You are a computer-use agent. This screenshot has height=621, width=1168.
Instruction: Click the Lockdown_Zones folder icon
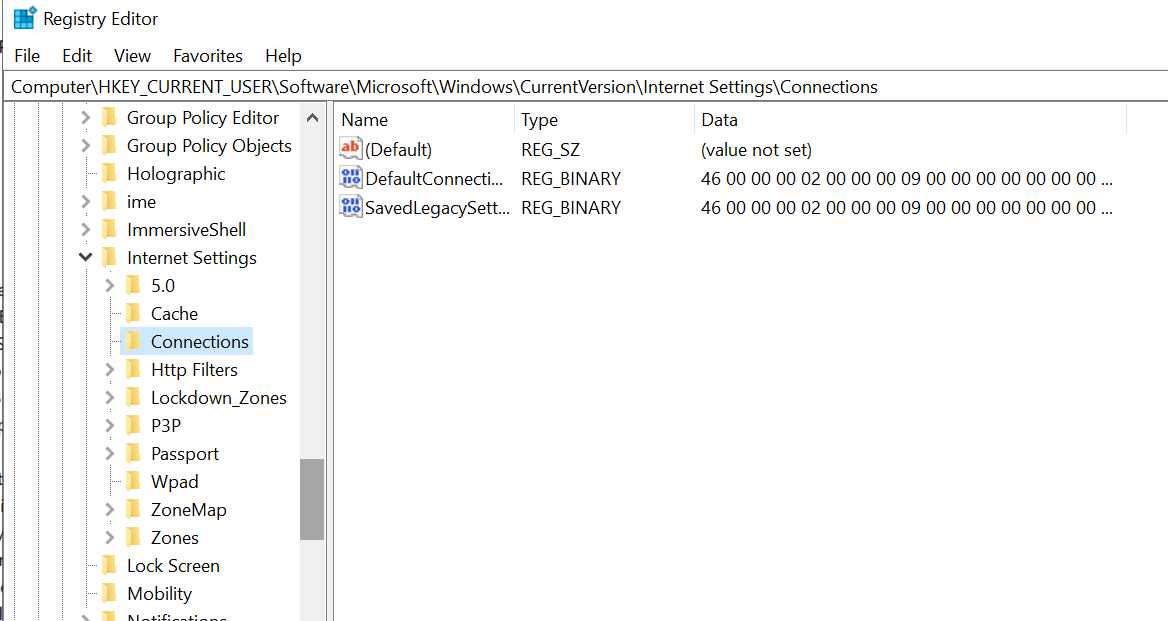[133, 398]
